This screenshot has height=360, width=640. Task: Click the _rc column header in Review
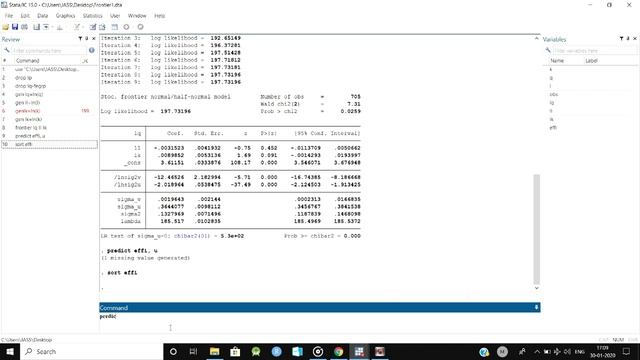click(85, 60)
